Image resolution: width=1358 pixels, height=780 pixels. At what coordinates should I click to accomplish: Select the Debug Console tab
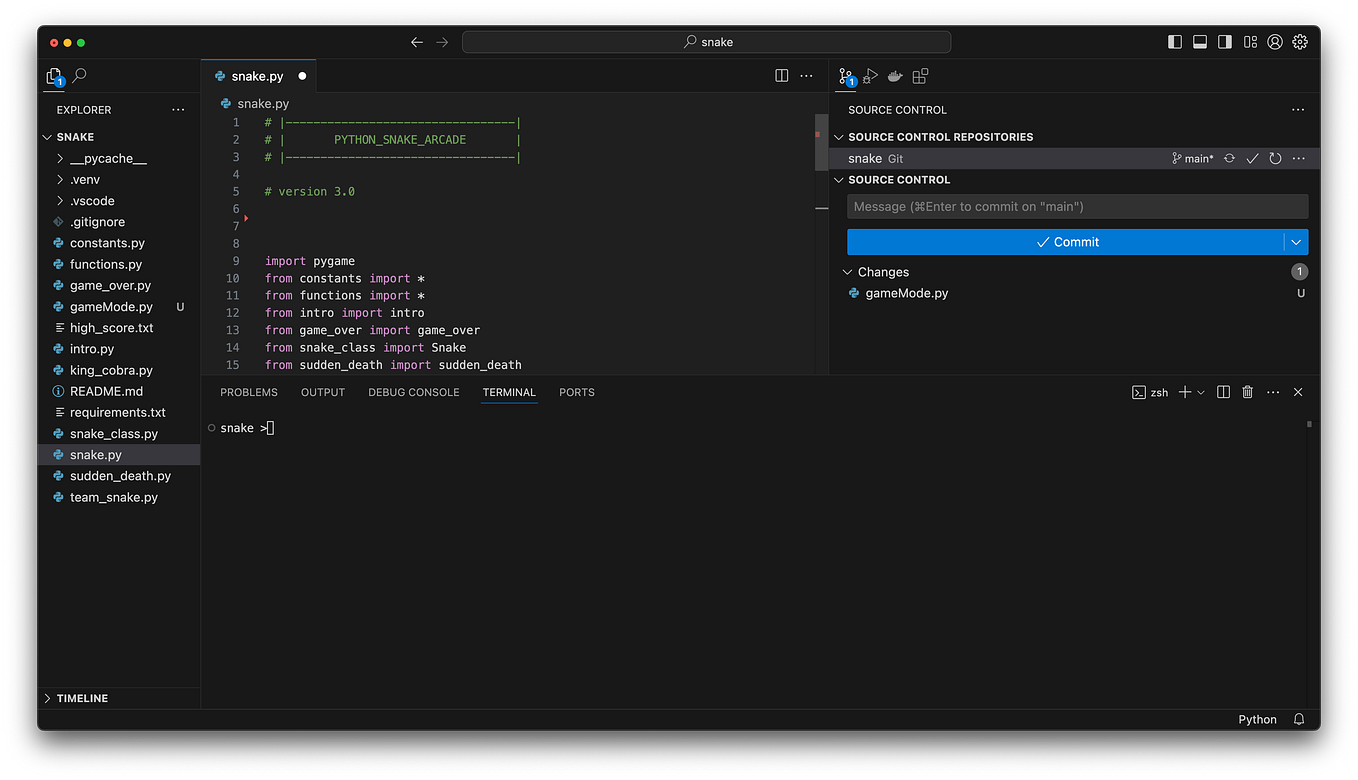click(x=413, y=391)
